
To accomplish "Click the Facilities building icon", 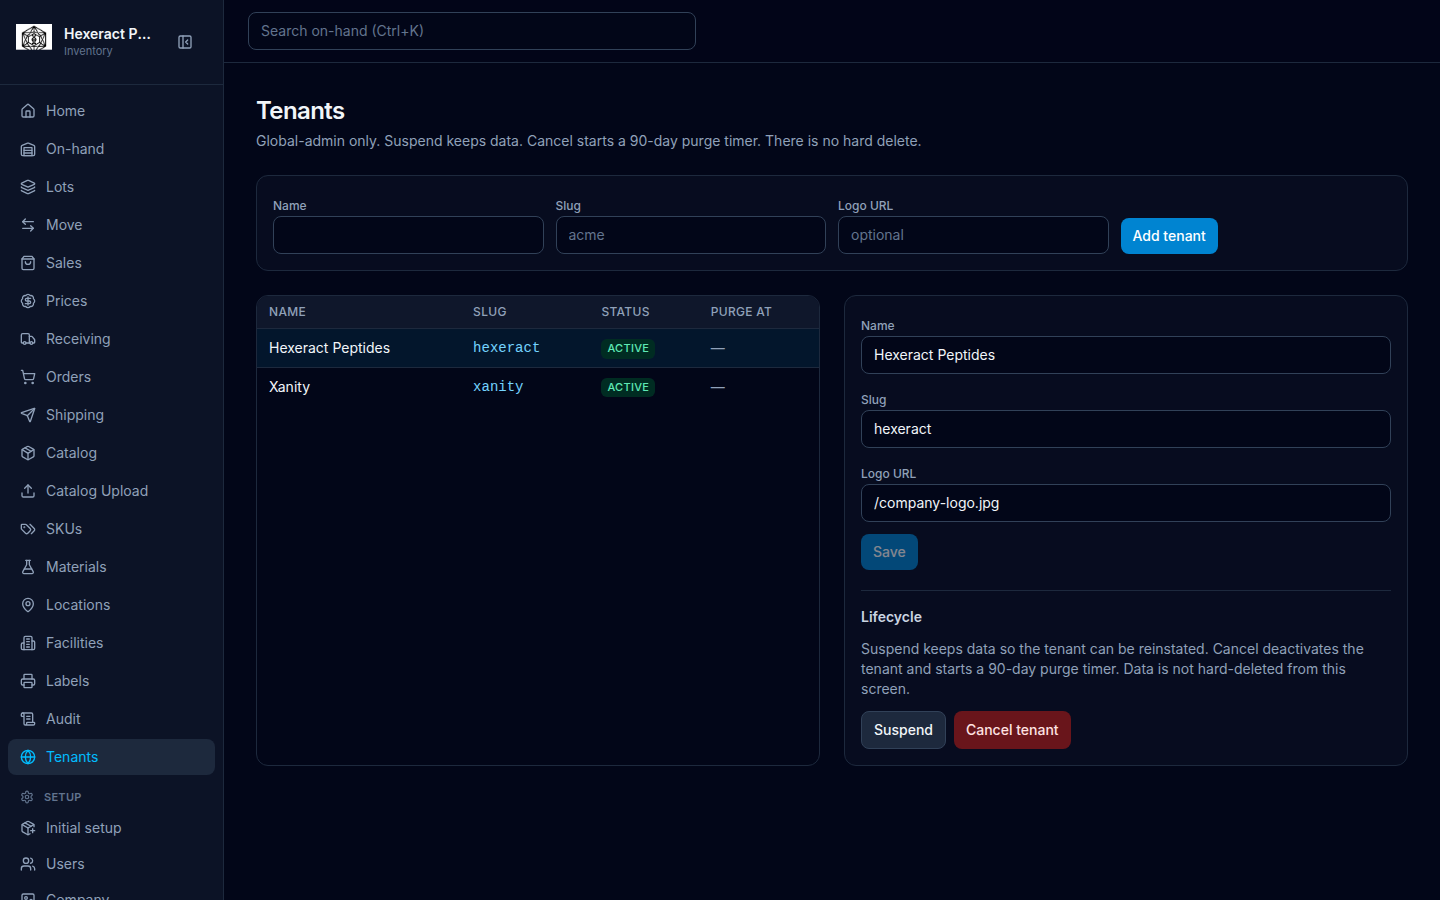I will 28,643.
